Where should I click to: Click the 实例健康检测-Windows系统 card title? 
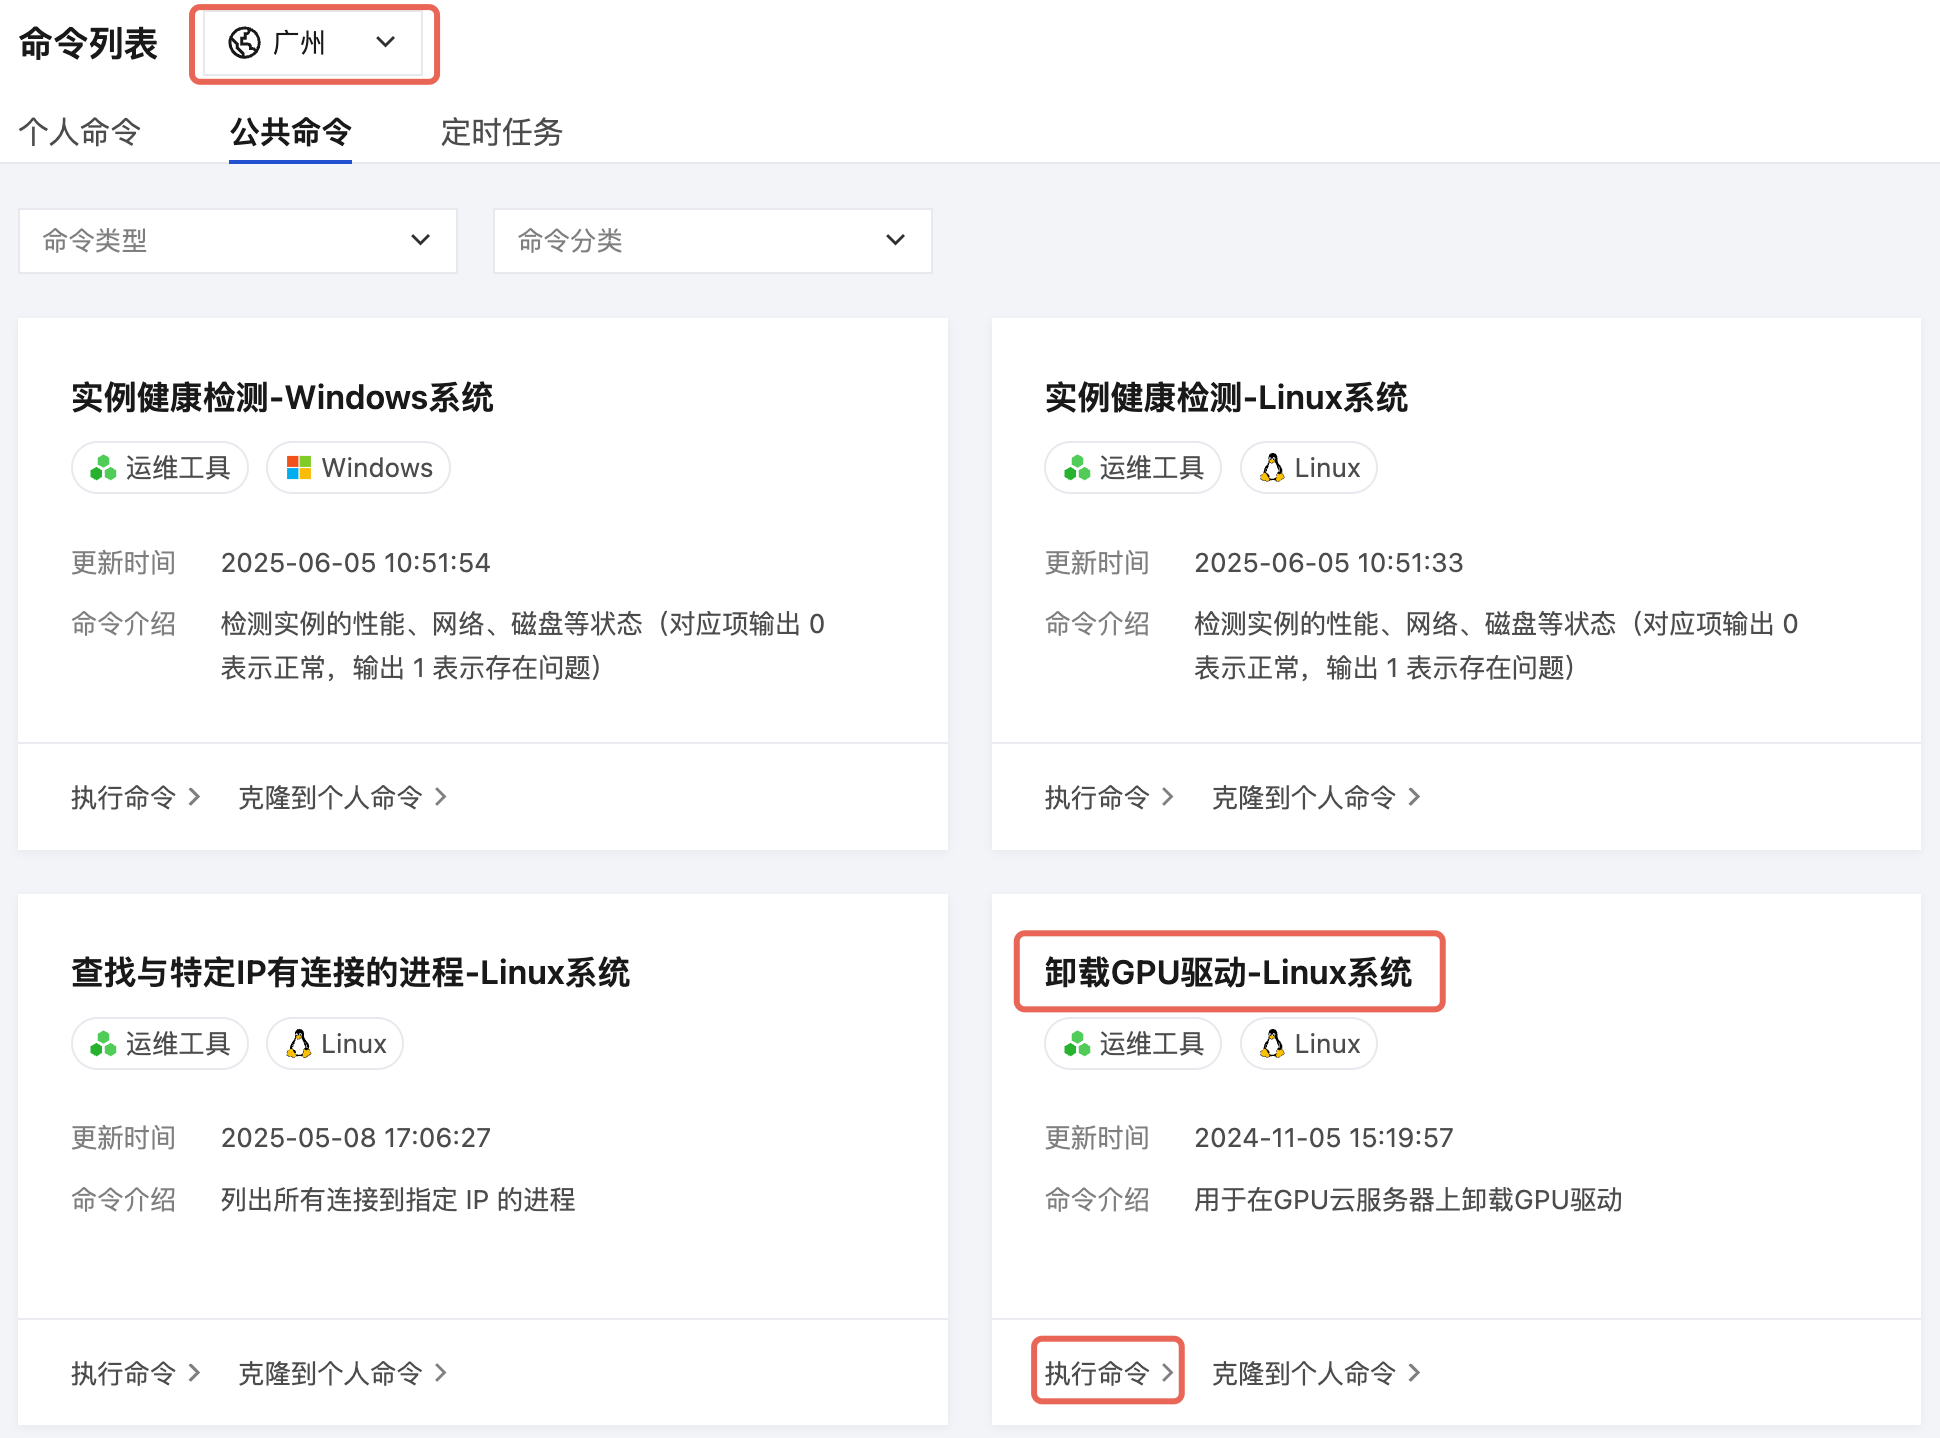[282, 398]
